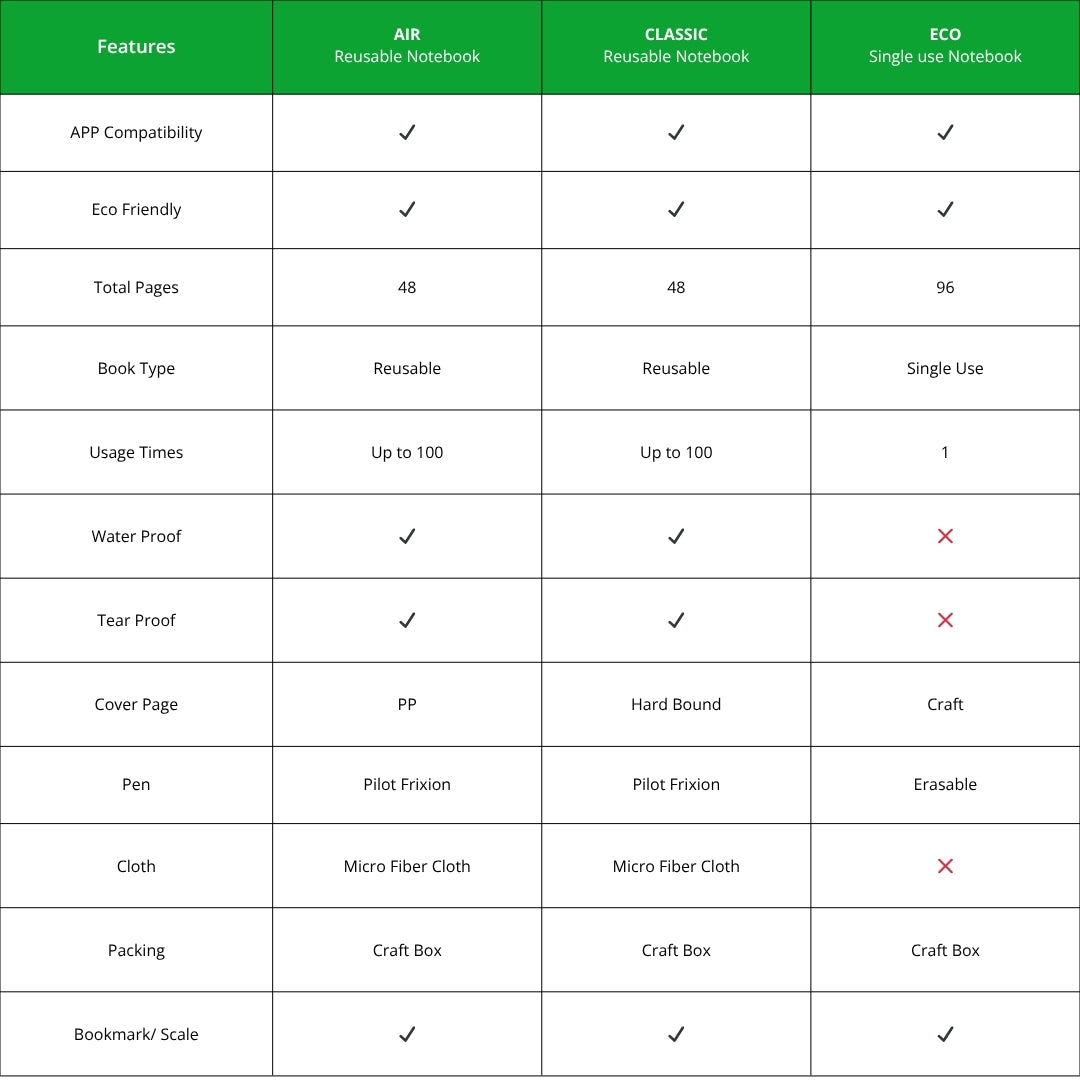1080x1080 pixels.
Task: Click the AIR Pilot Frixion pen cell
Action: (x=407, y=784)
